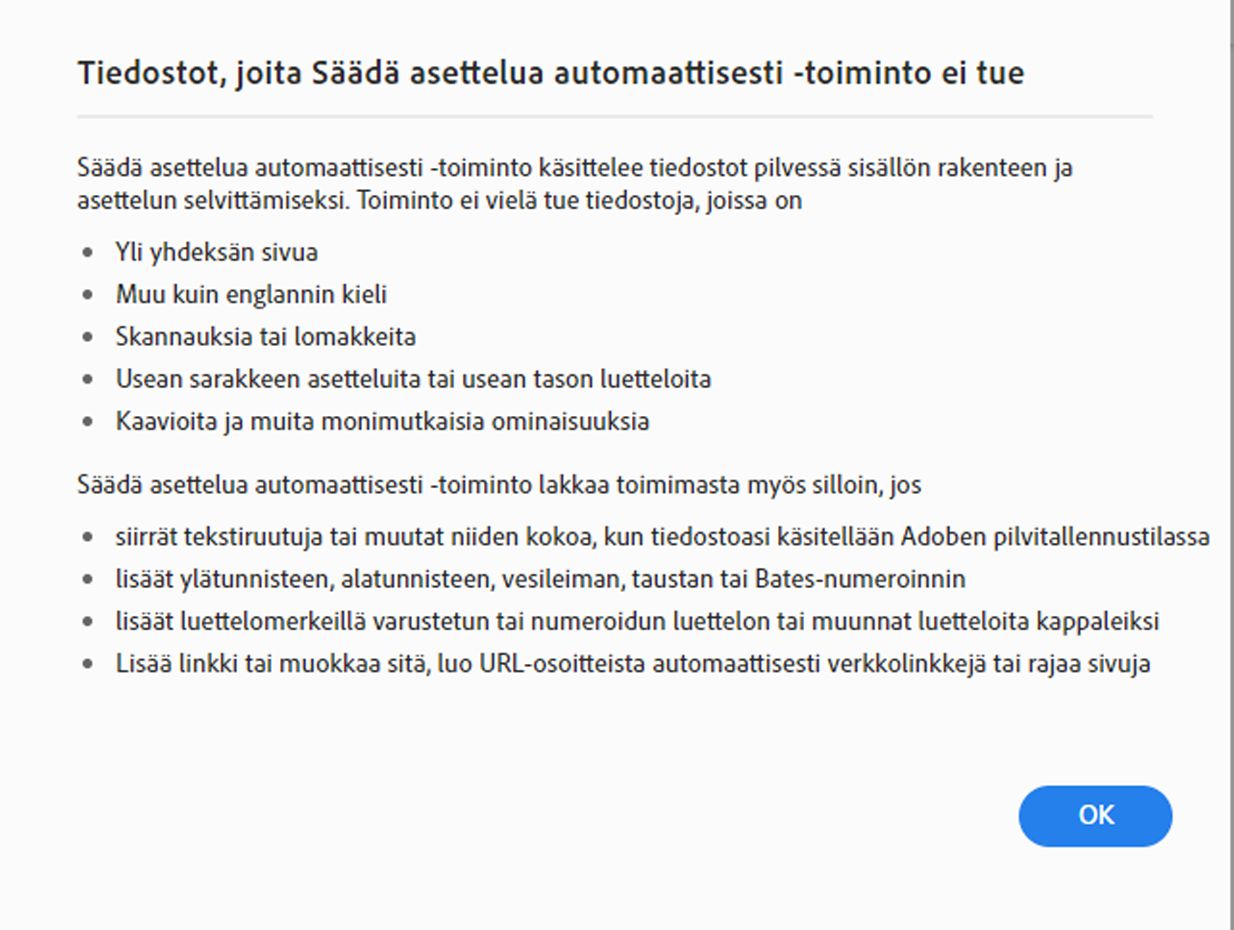The height and width of the screenshot is (930, 1234).
Task: Click the divider line below the title
Action: tap(617, 116)
